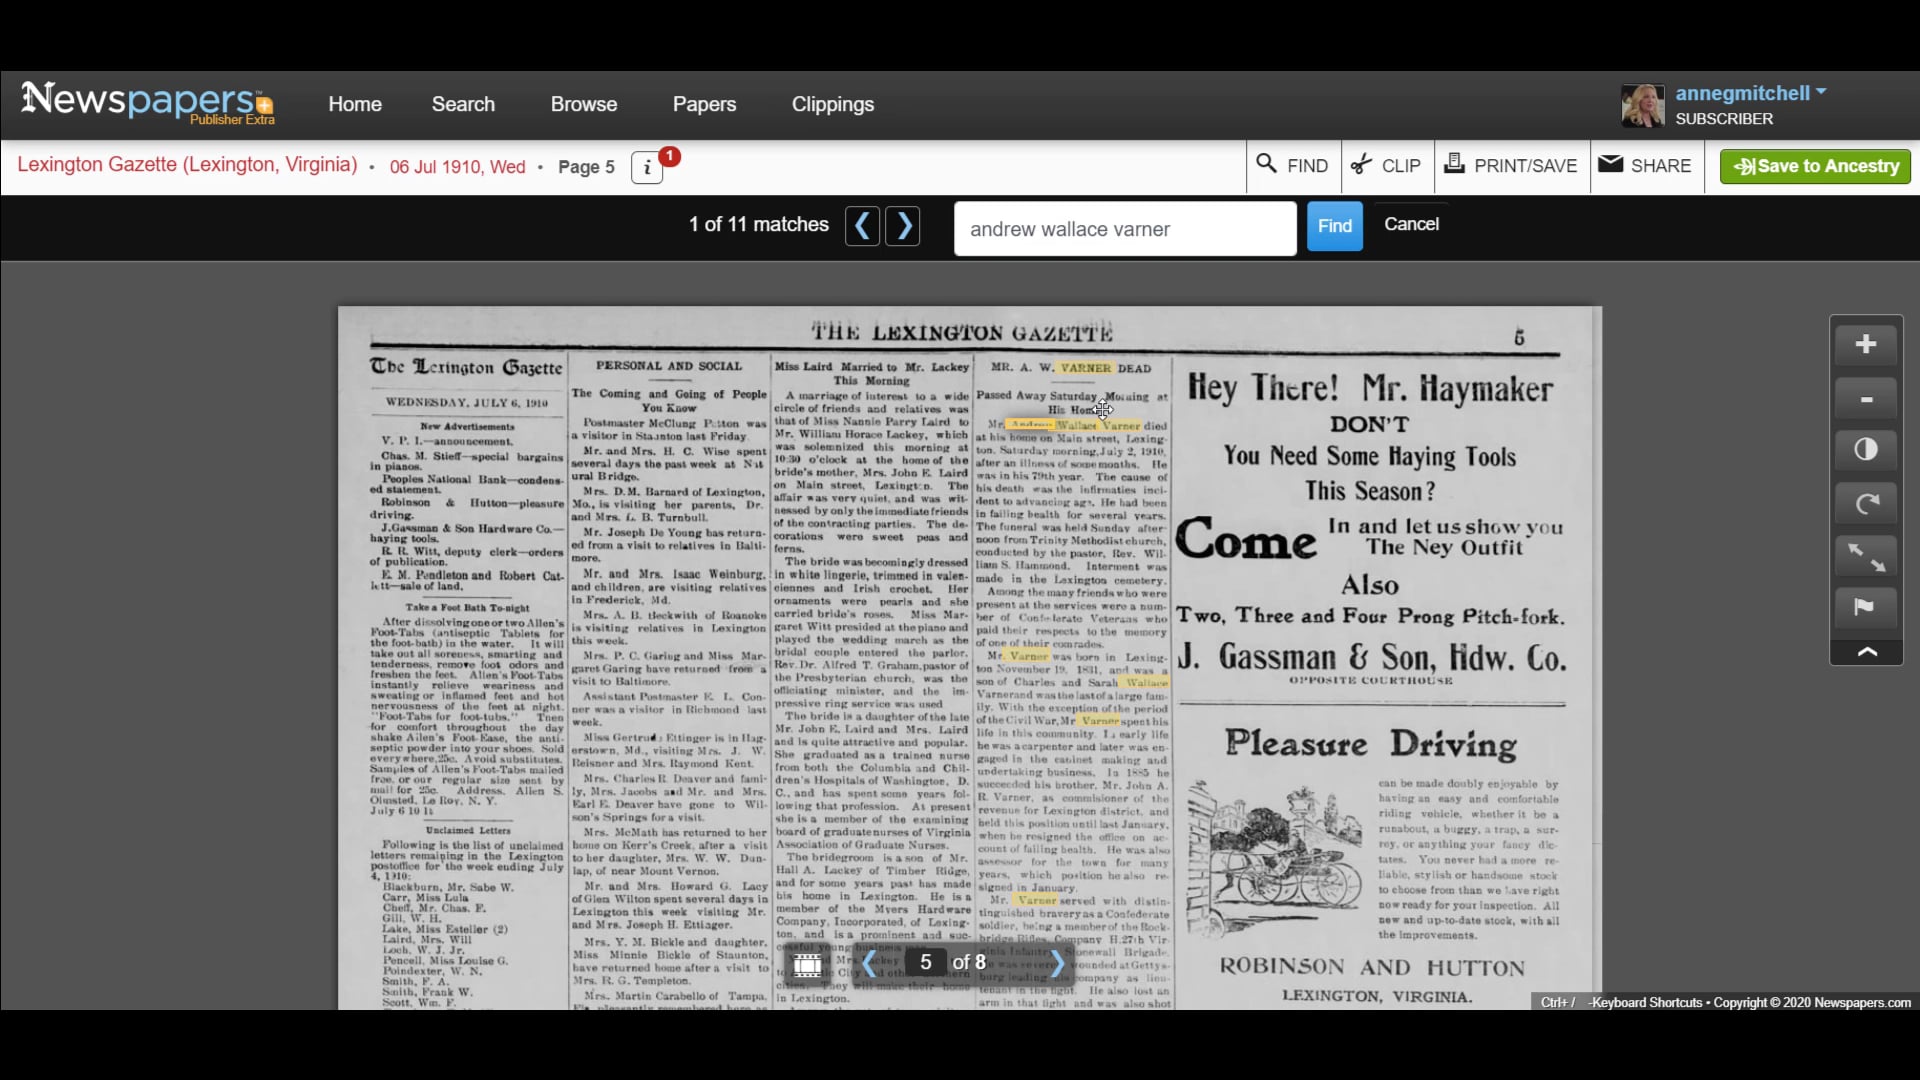The width and height of the screenshot is (1920, 1080).
Task: Click the Share icon
Action: [x=1645, y=165]
